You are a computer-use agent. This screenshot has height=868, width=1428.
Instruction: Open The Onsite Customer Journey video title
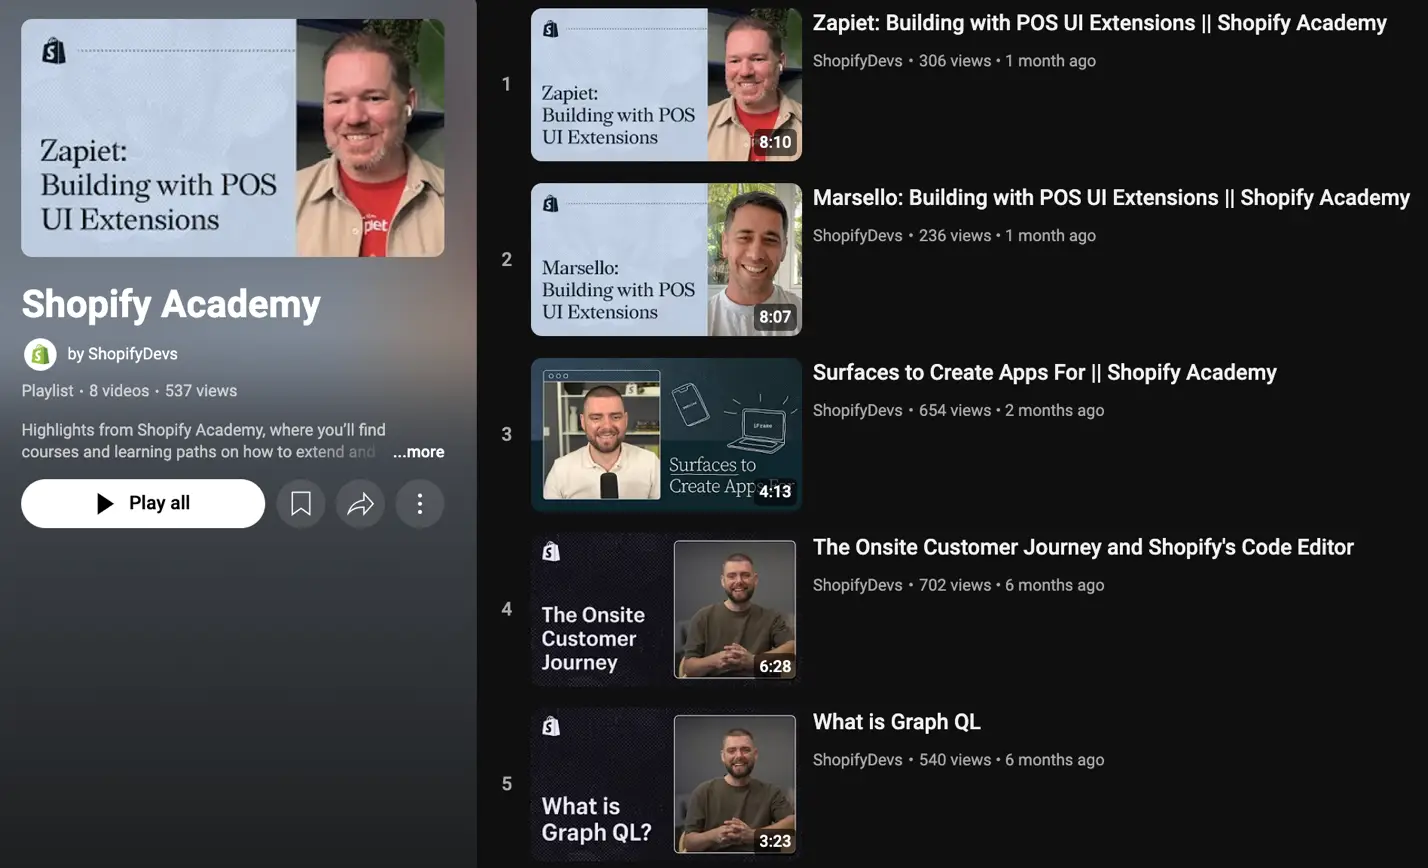pyautogui.click(x=1083, y=548)
